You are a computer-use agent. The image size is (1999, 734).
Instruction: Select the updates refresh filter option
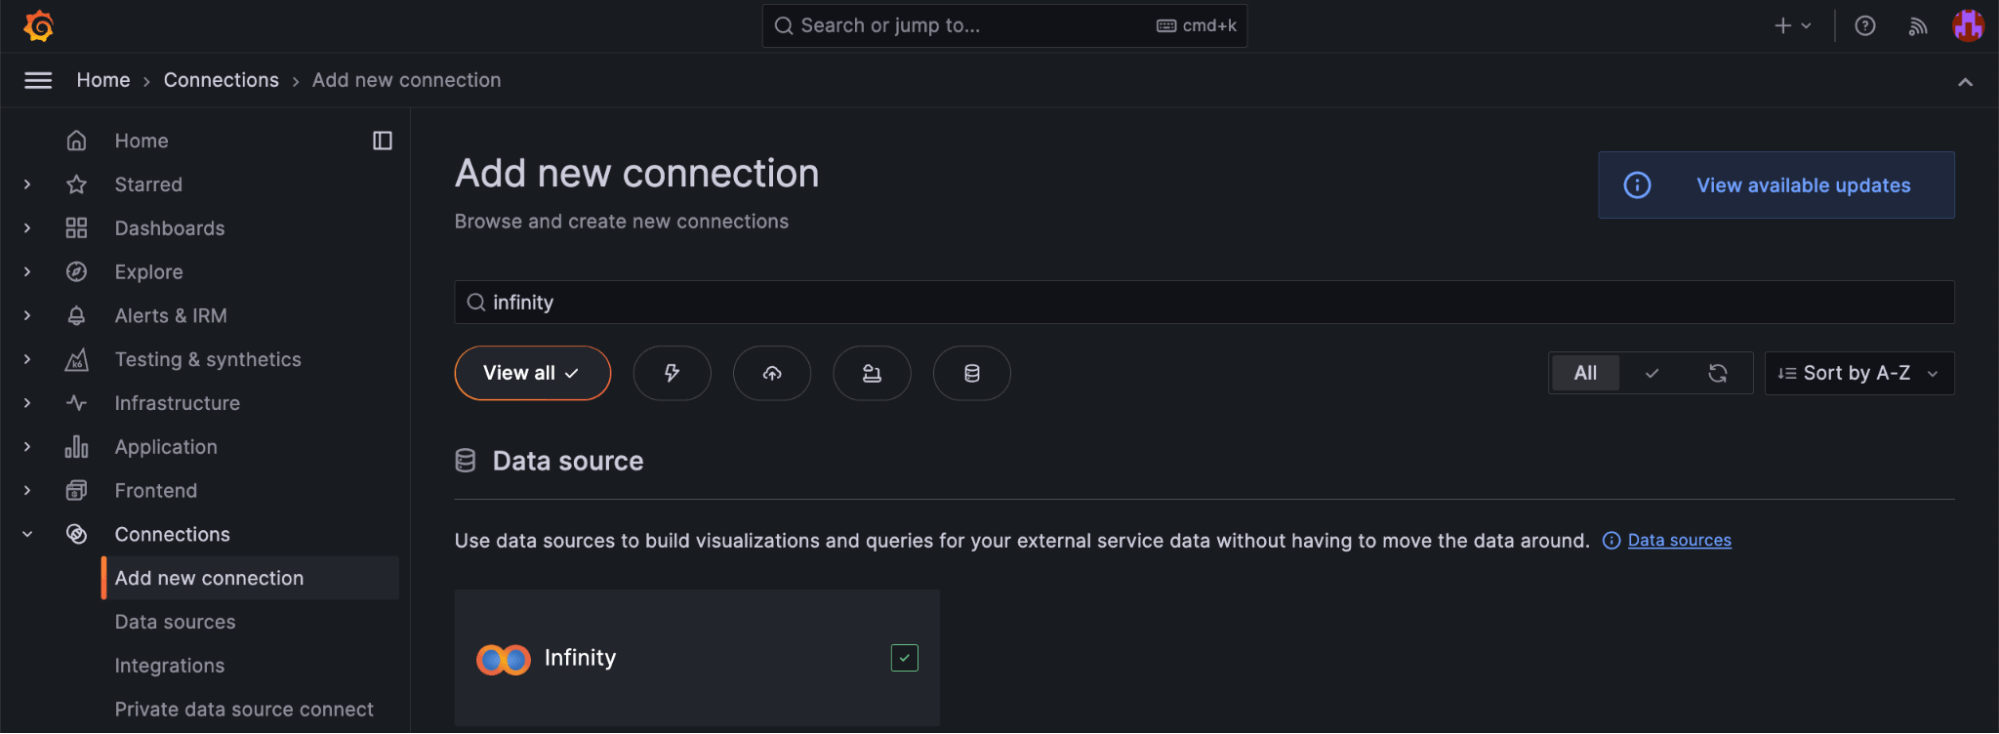pyautogui.click(x=1717, y=373)
